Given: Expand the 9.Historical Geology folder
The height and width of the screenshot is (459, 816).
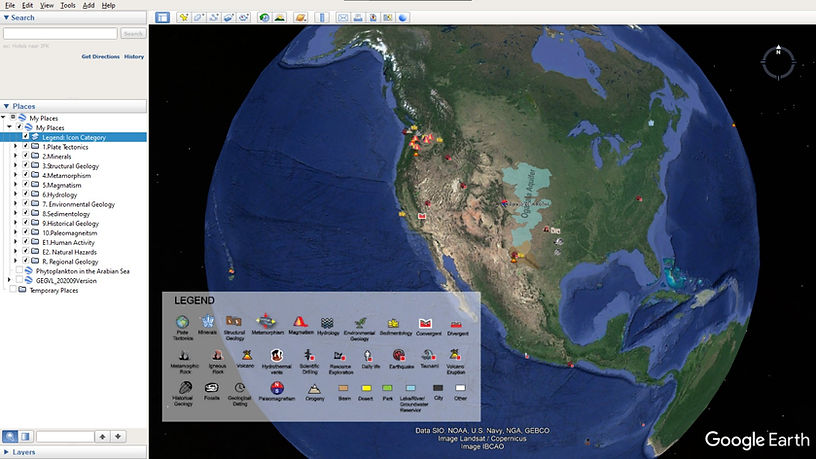Looking at the screenshot, I should click(x=16, y=223).
